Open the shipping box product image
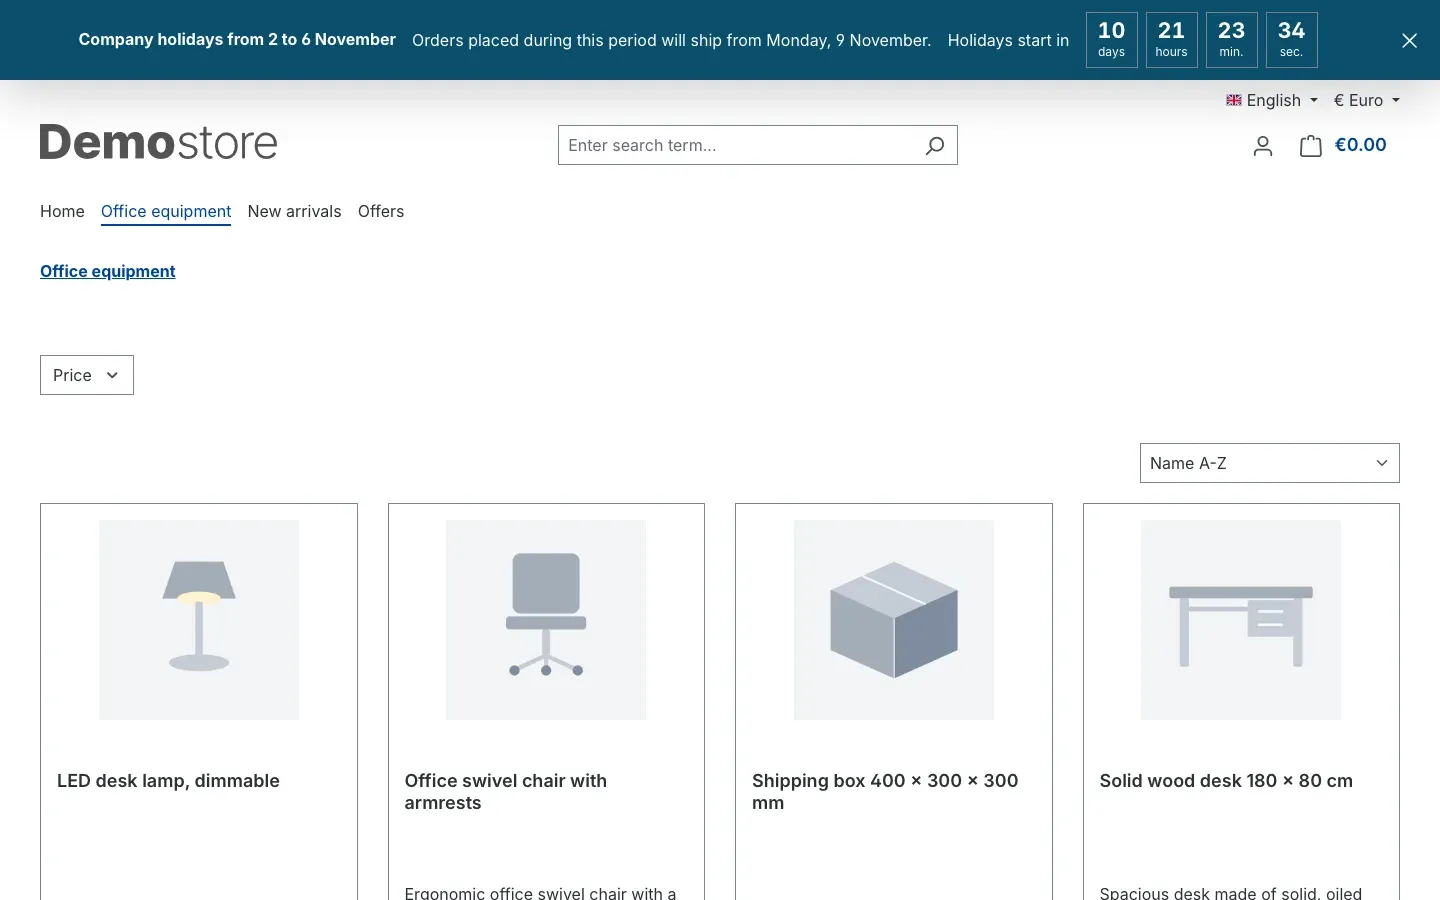This screenshot has height=900, width=1440. click(x=894, y=620)
